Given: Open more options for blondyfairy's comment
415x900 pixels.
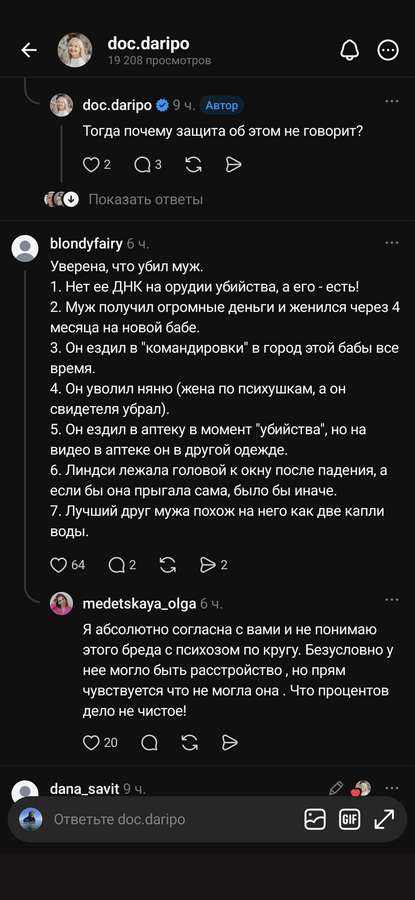Looking at the screenshot, I should click(x=391, y=243).
